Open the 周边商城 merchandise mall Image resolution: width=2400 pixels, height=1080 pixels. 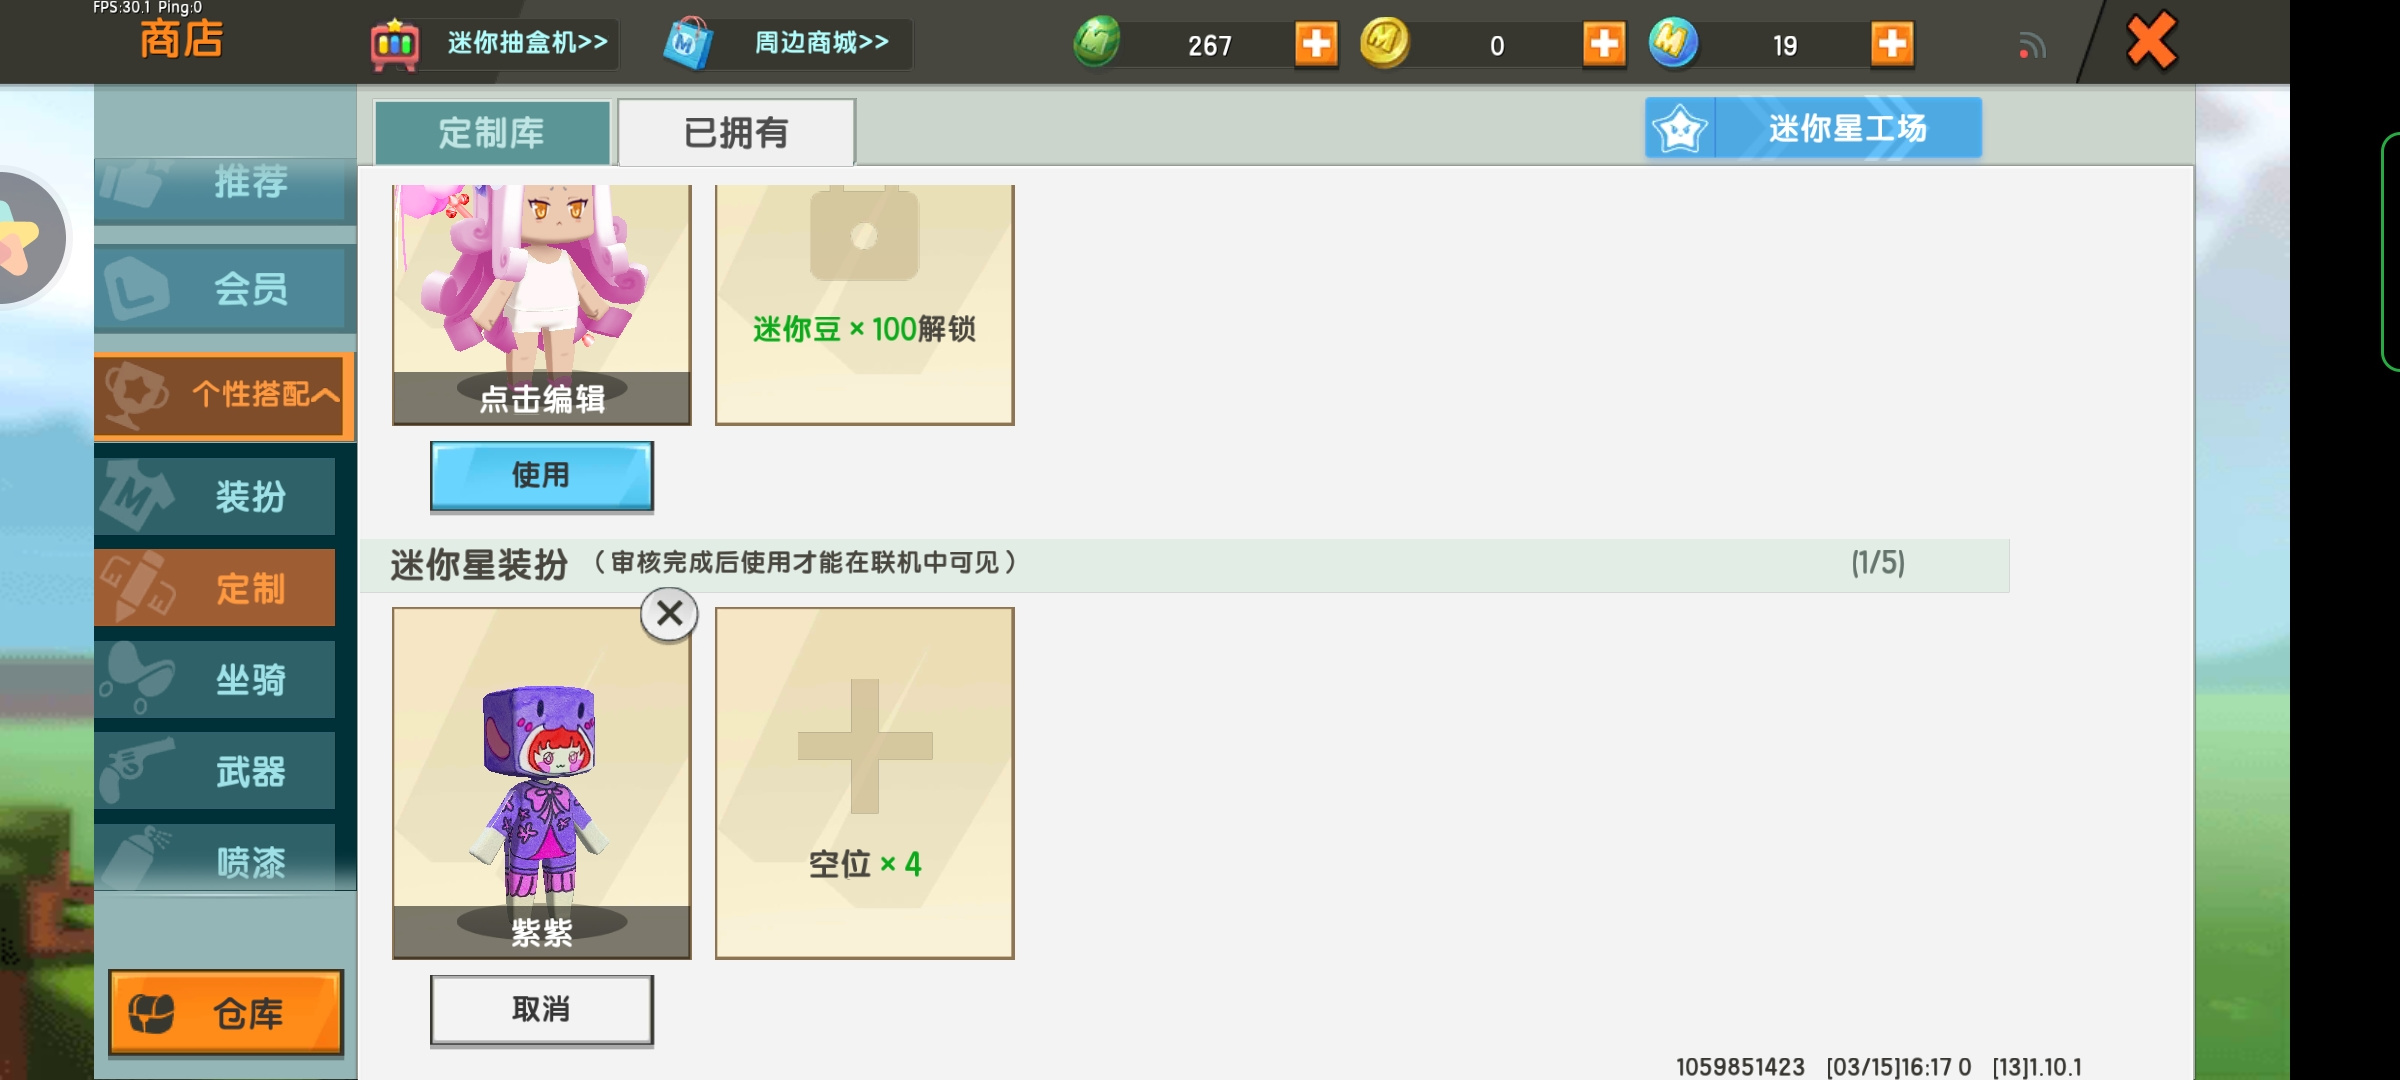pos(786,43)
